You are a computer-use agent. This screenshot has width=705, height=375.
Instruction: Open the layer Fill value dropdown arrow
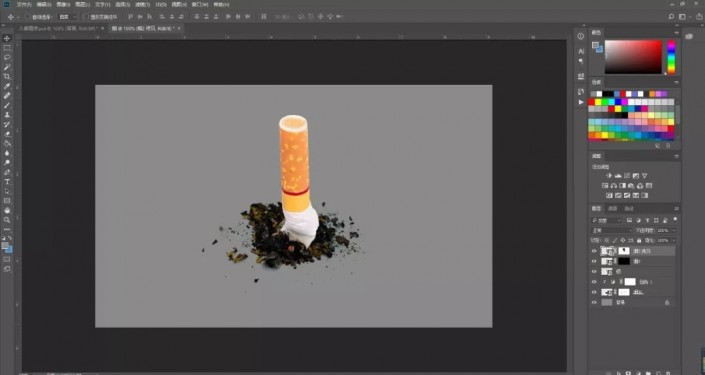tap(674, 241)
